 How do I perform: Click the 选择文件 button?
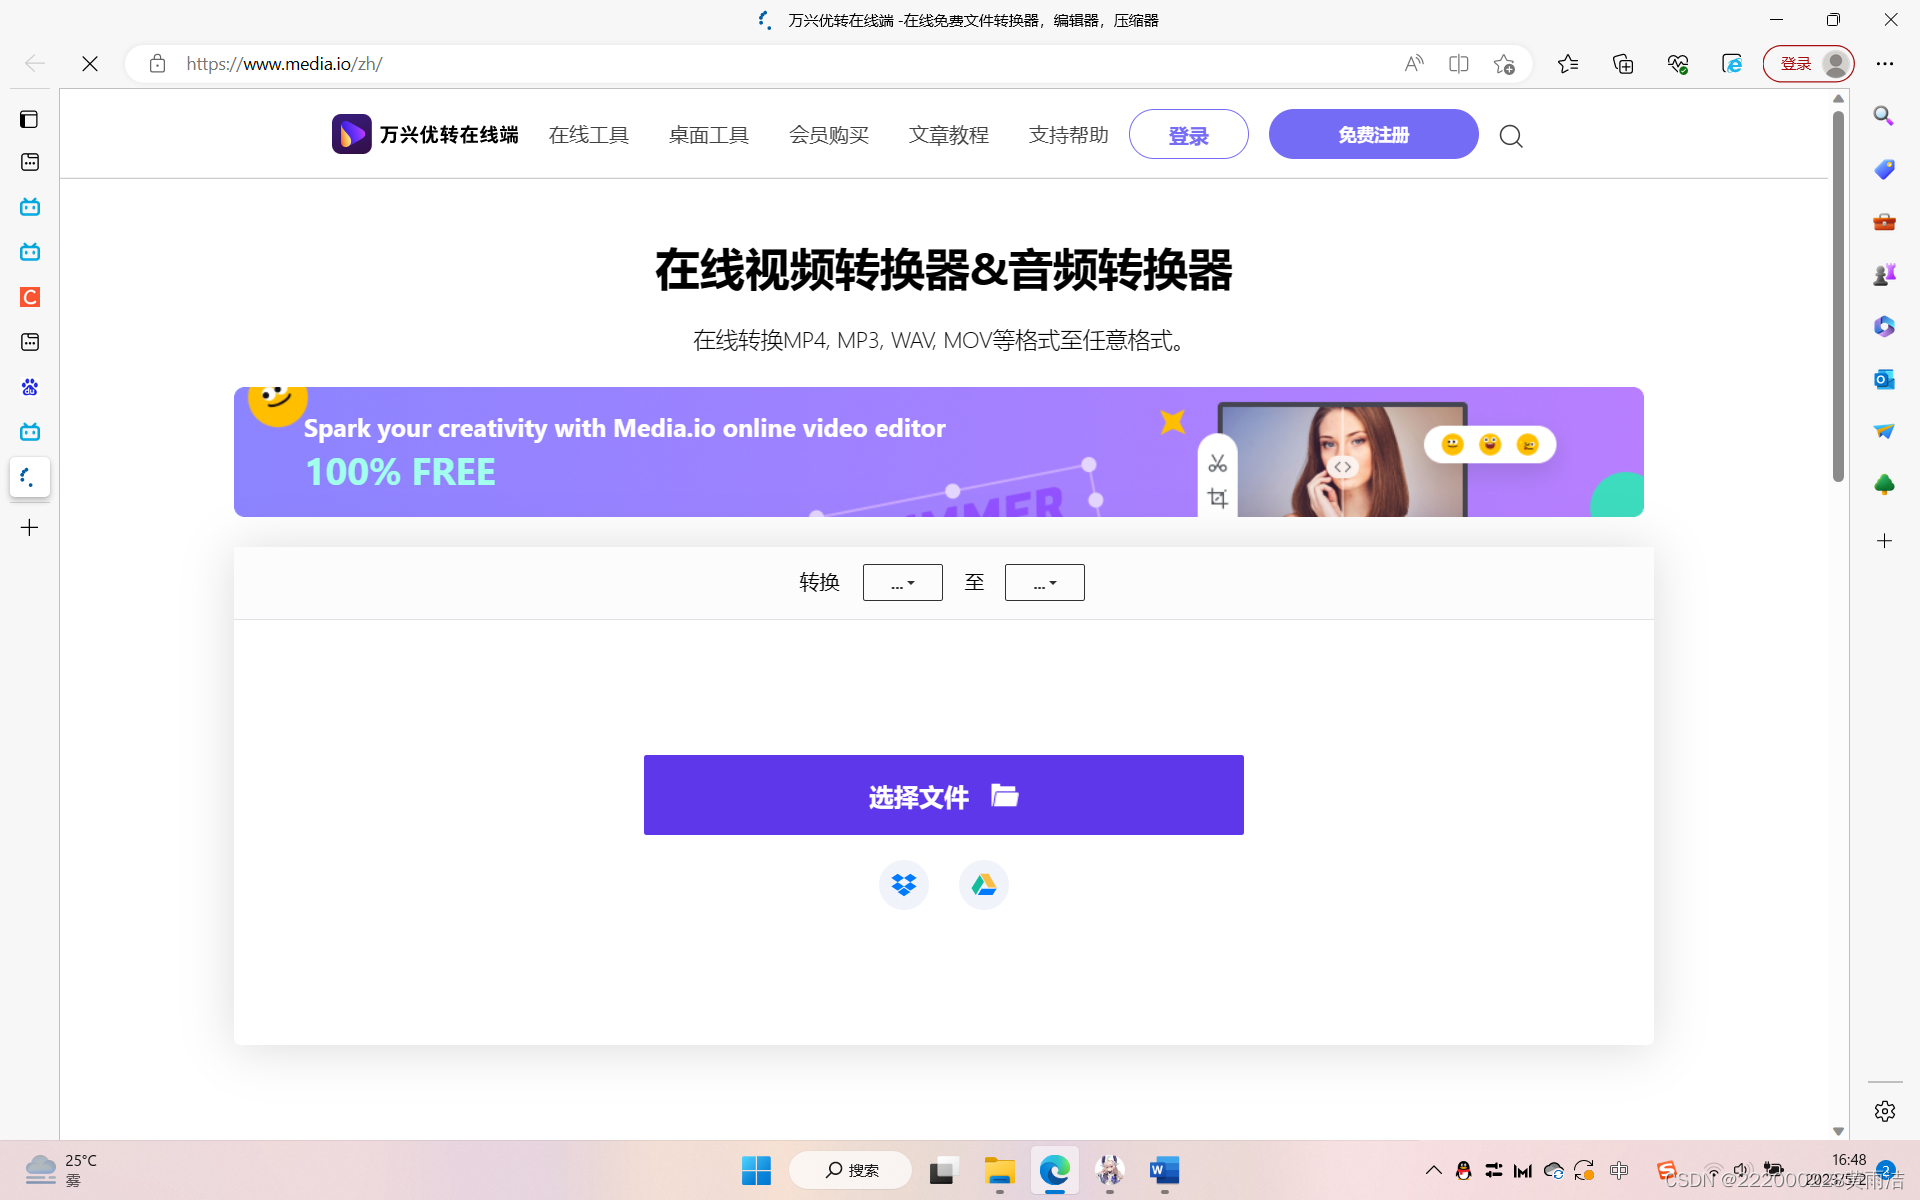tap(943, 795)
